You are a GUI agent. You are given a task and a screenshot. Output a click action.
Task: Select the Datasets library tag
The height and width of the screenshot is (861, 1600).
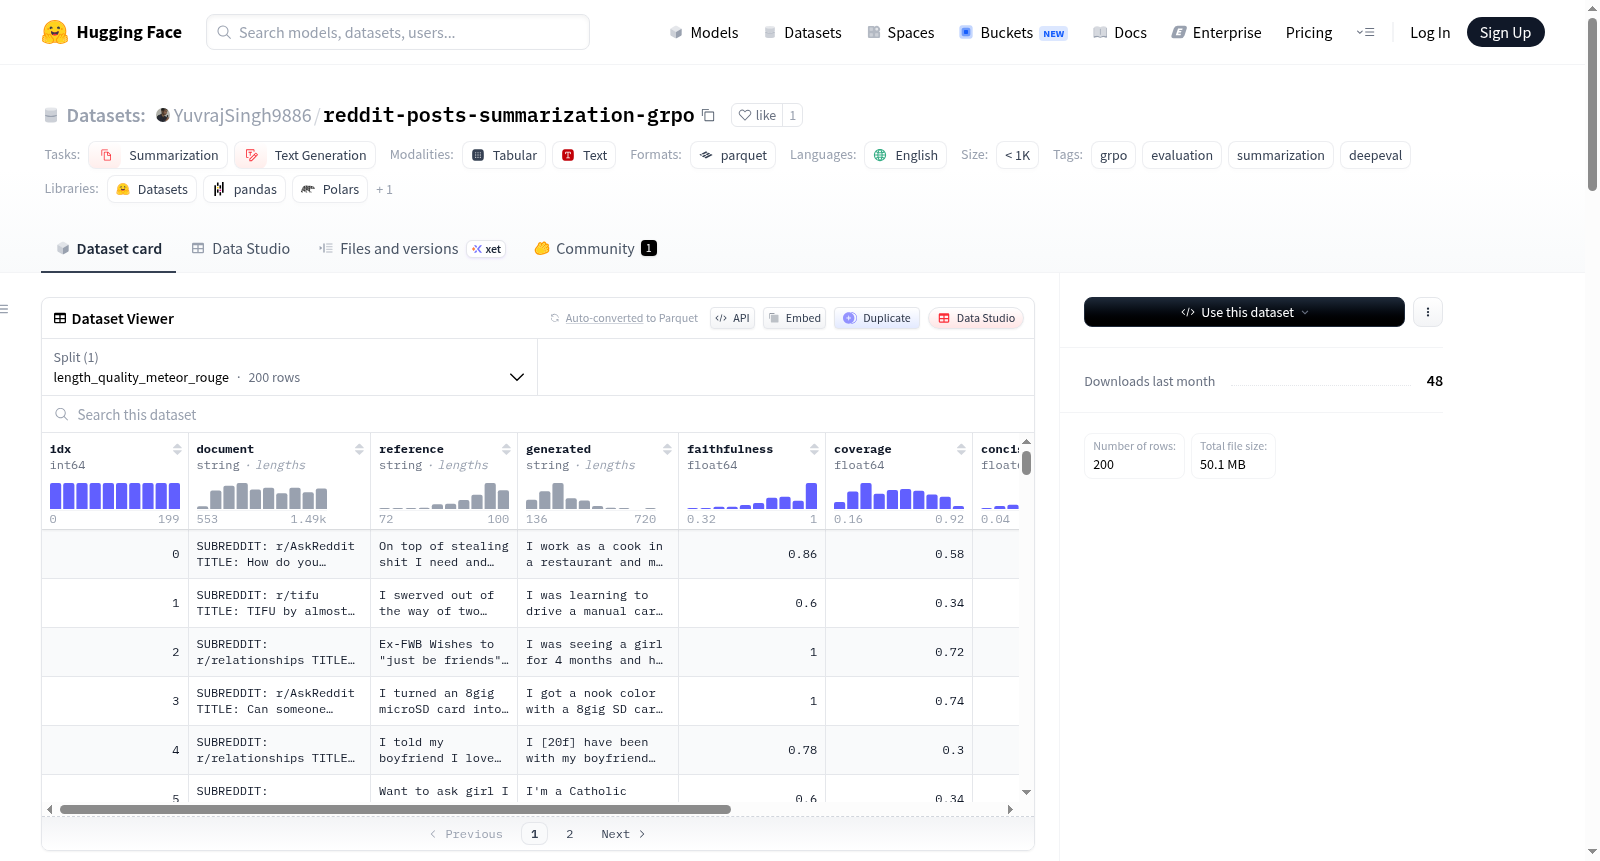pos(152,189)
